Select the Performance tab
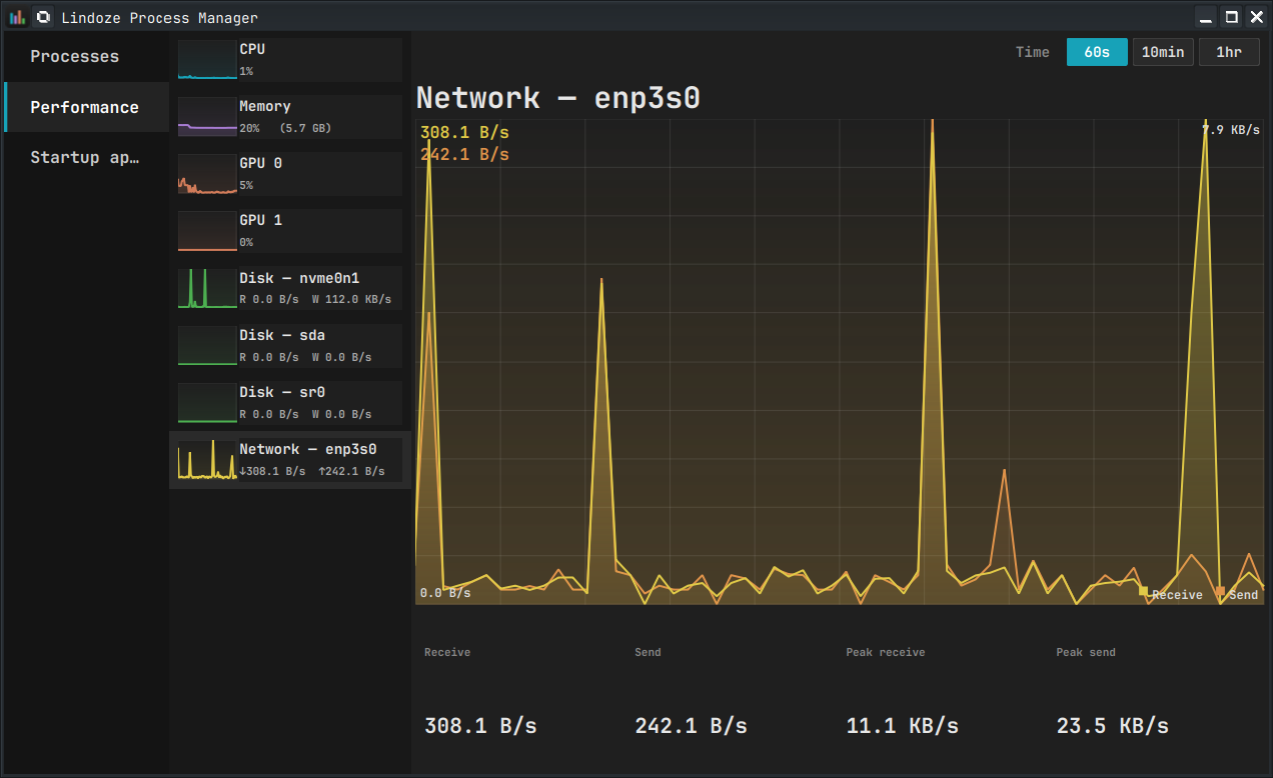The image size is (1273, 778). [x=87, y=107]
